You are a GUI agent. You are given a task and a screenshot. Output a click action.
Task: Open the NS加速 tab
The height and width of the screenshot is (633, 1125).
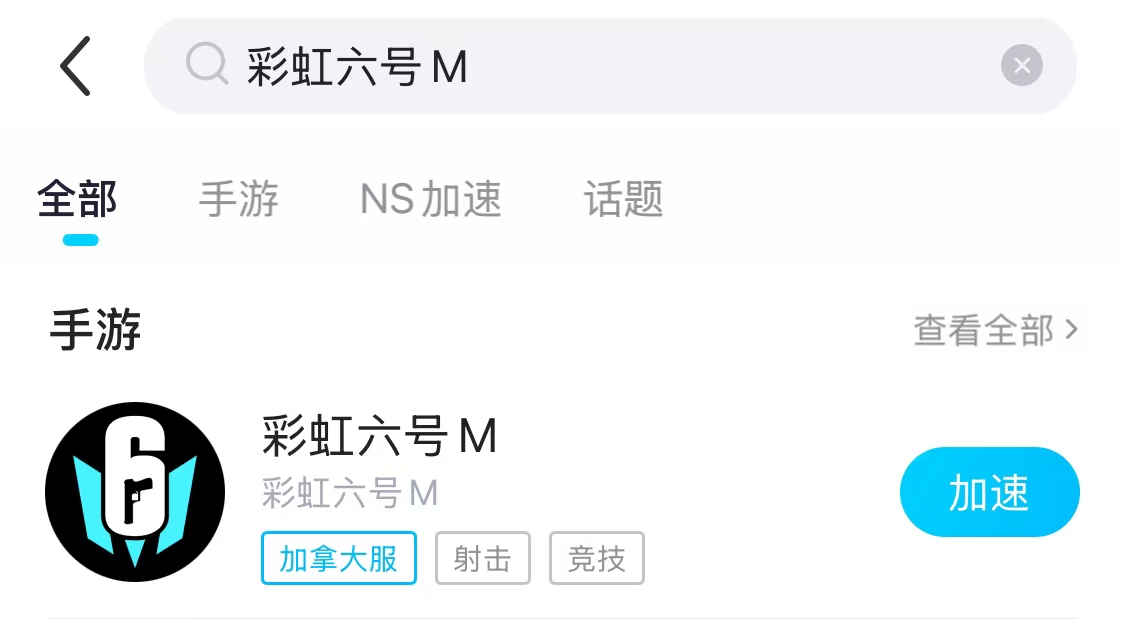[430, 199]
